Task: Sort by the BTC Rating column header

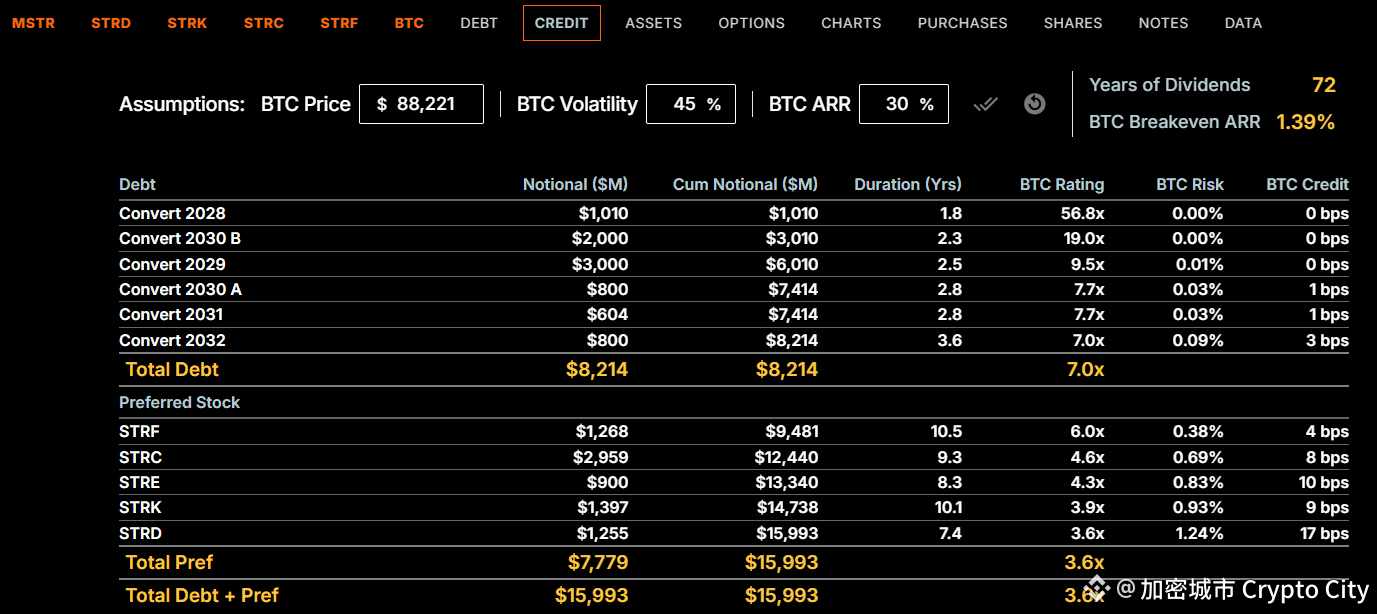Action: [1062, 184]
